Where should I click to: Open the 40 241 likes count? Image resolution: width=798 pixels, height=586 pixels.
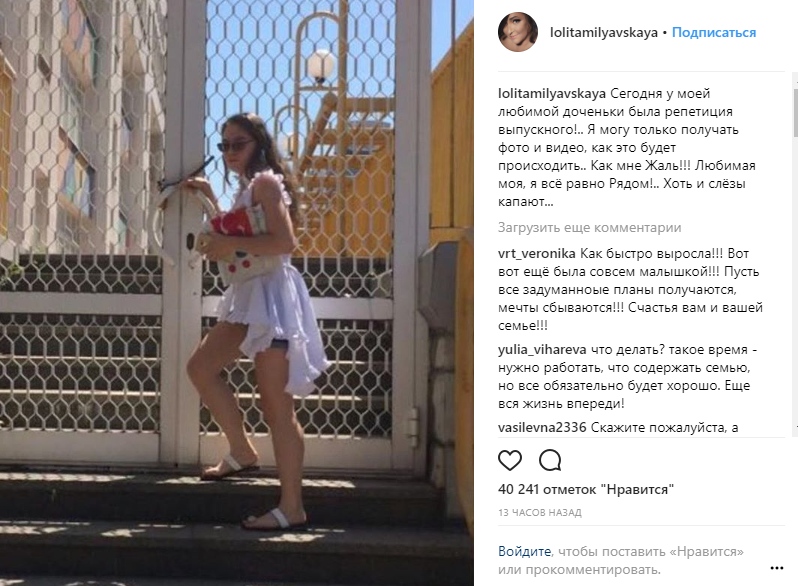click(x=586, y=489)
